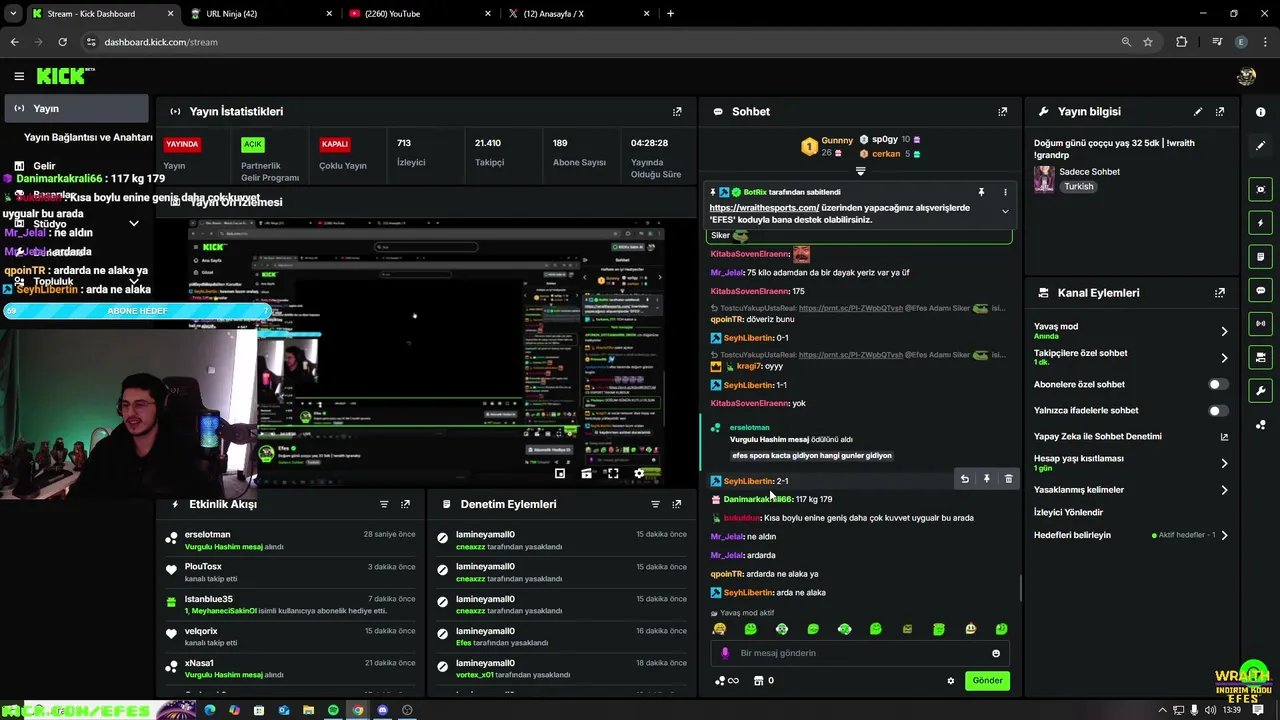The height and width of the screenshot is (720, 1280).
Task: Pop out the Sohbet chat panel
Action: pos(1003,112)
